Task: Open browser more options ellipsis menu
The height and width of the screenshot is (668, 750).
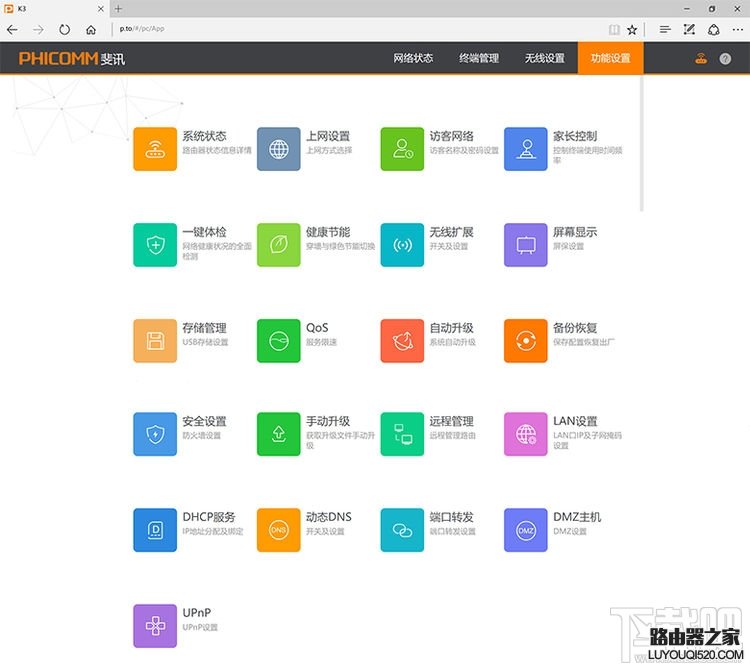Action: click(x=738, y=30)
